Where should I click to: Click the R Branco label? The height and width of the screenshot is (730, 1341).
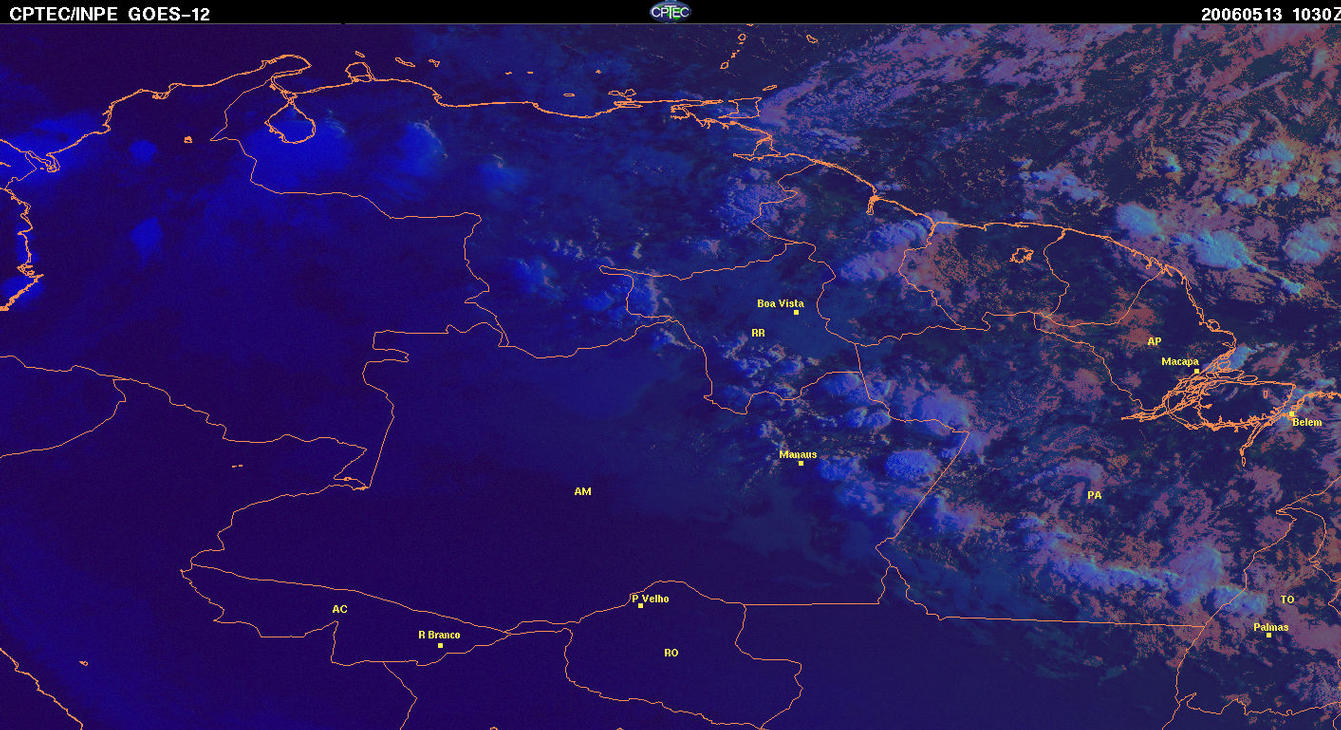(439, 635)
